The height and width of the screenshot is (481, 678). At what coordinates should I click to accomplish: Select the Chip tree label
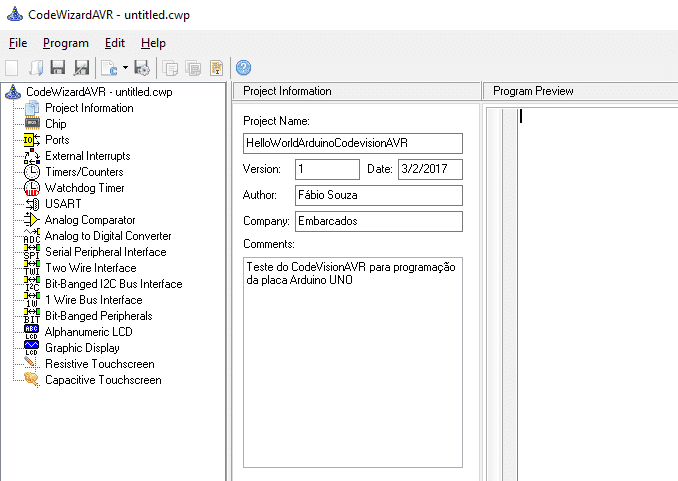[56, 124]
